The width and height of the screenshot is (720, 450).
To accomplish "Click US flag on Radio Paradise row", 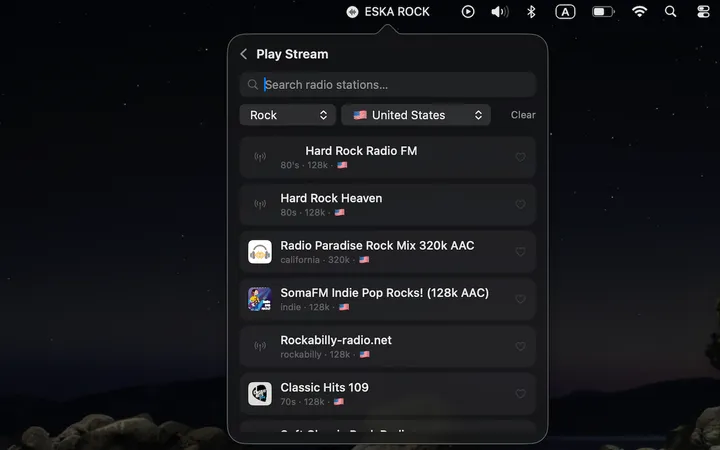I will point(364,260).
